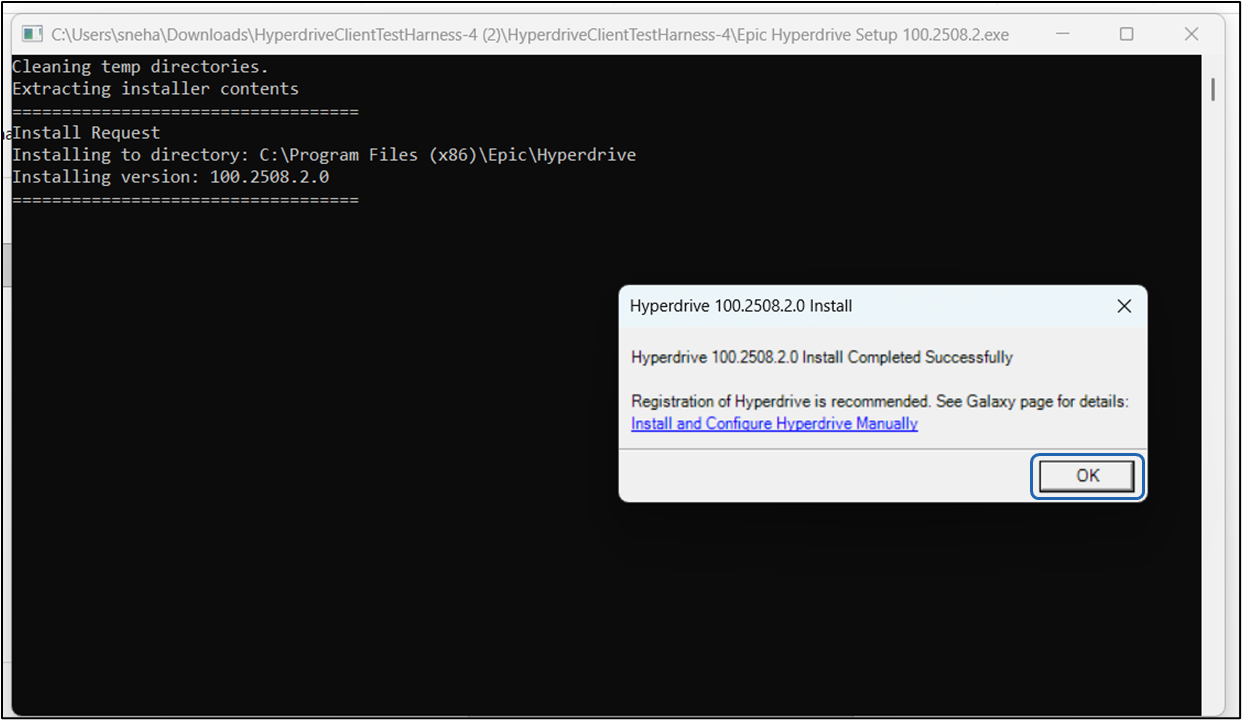The width and height of the screenshot is (1242, 720).
Task: Minimize the Epic Hyperdrive Setup console window
Action: coord(1062,34)
